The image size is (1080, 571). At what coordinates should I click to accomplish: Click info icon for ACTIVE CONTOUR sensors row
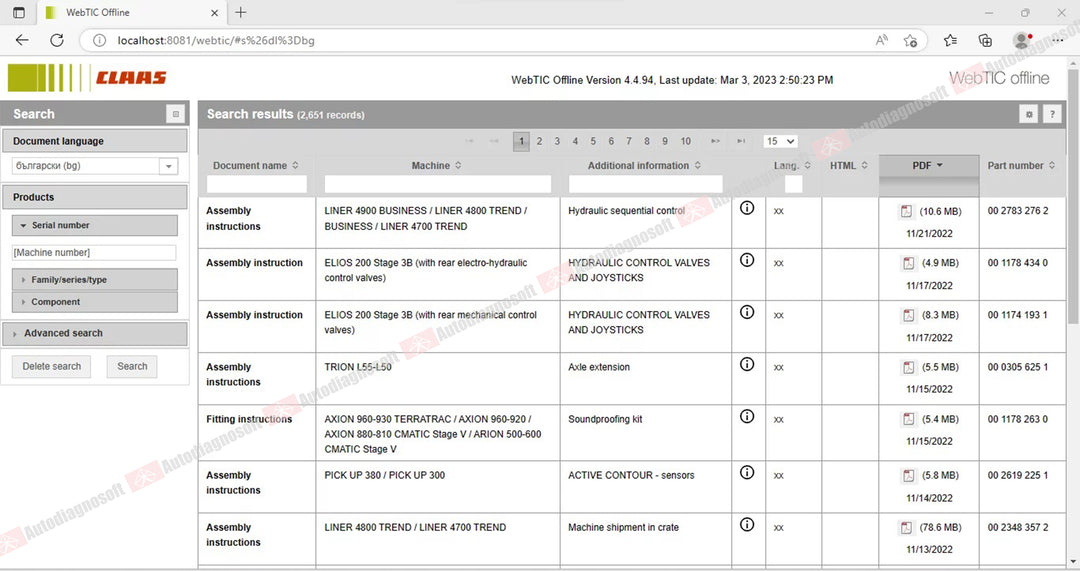point(747,473)
